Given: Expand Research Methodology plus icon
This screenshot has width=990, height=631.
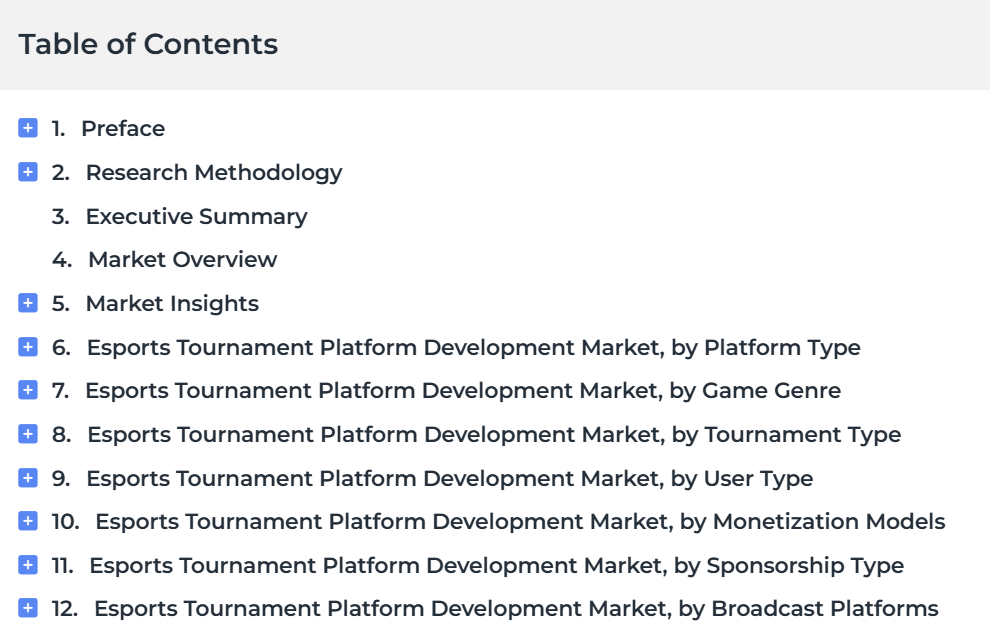Looking at the screenshot, I should pyautogui.click(x=28, y=172).
